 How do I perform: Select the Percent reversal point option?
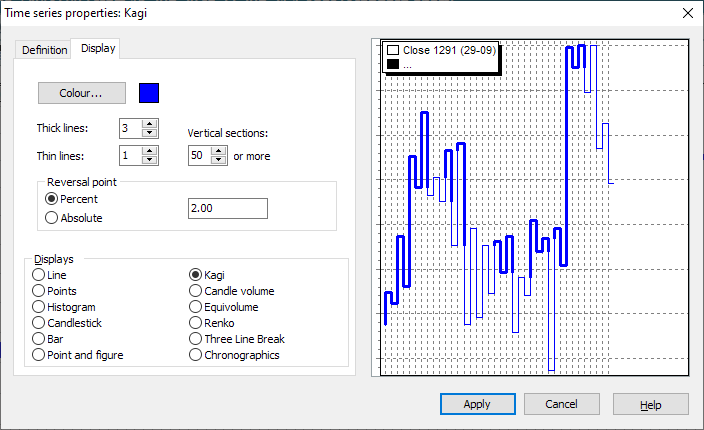pos(52,199)
